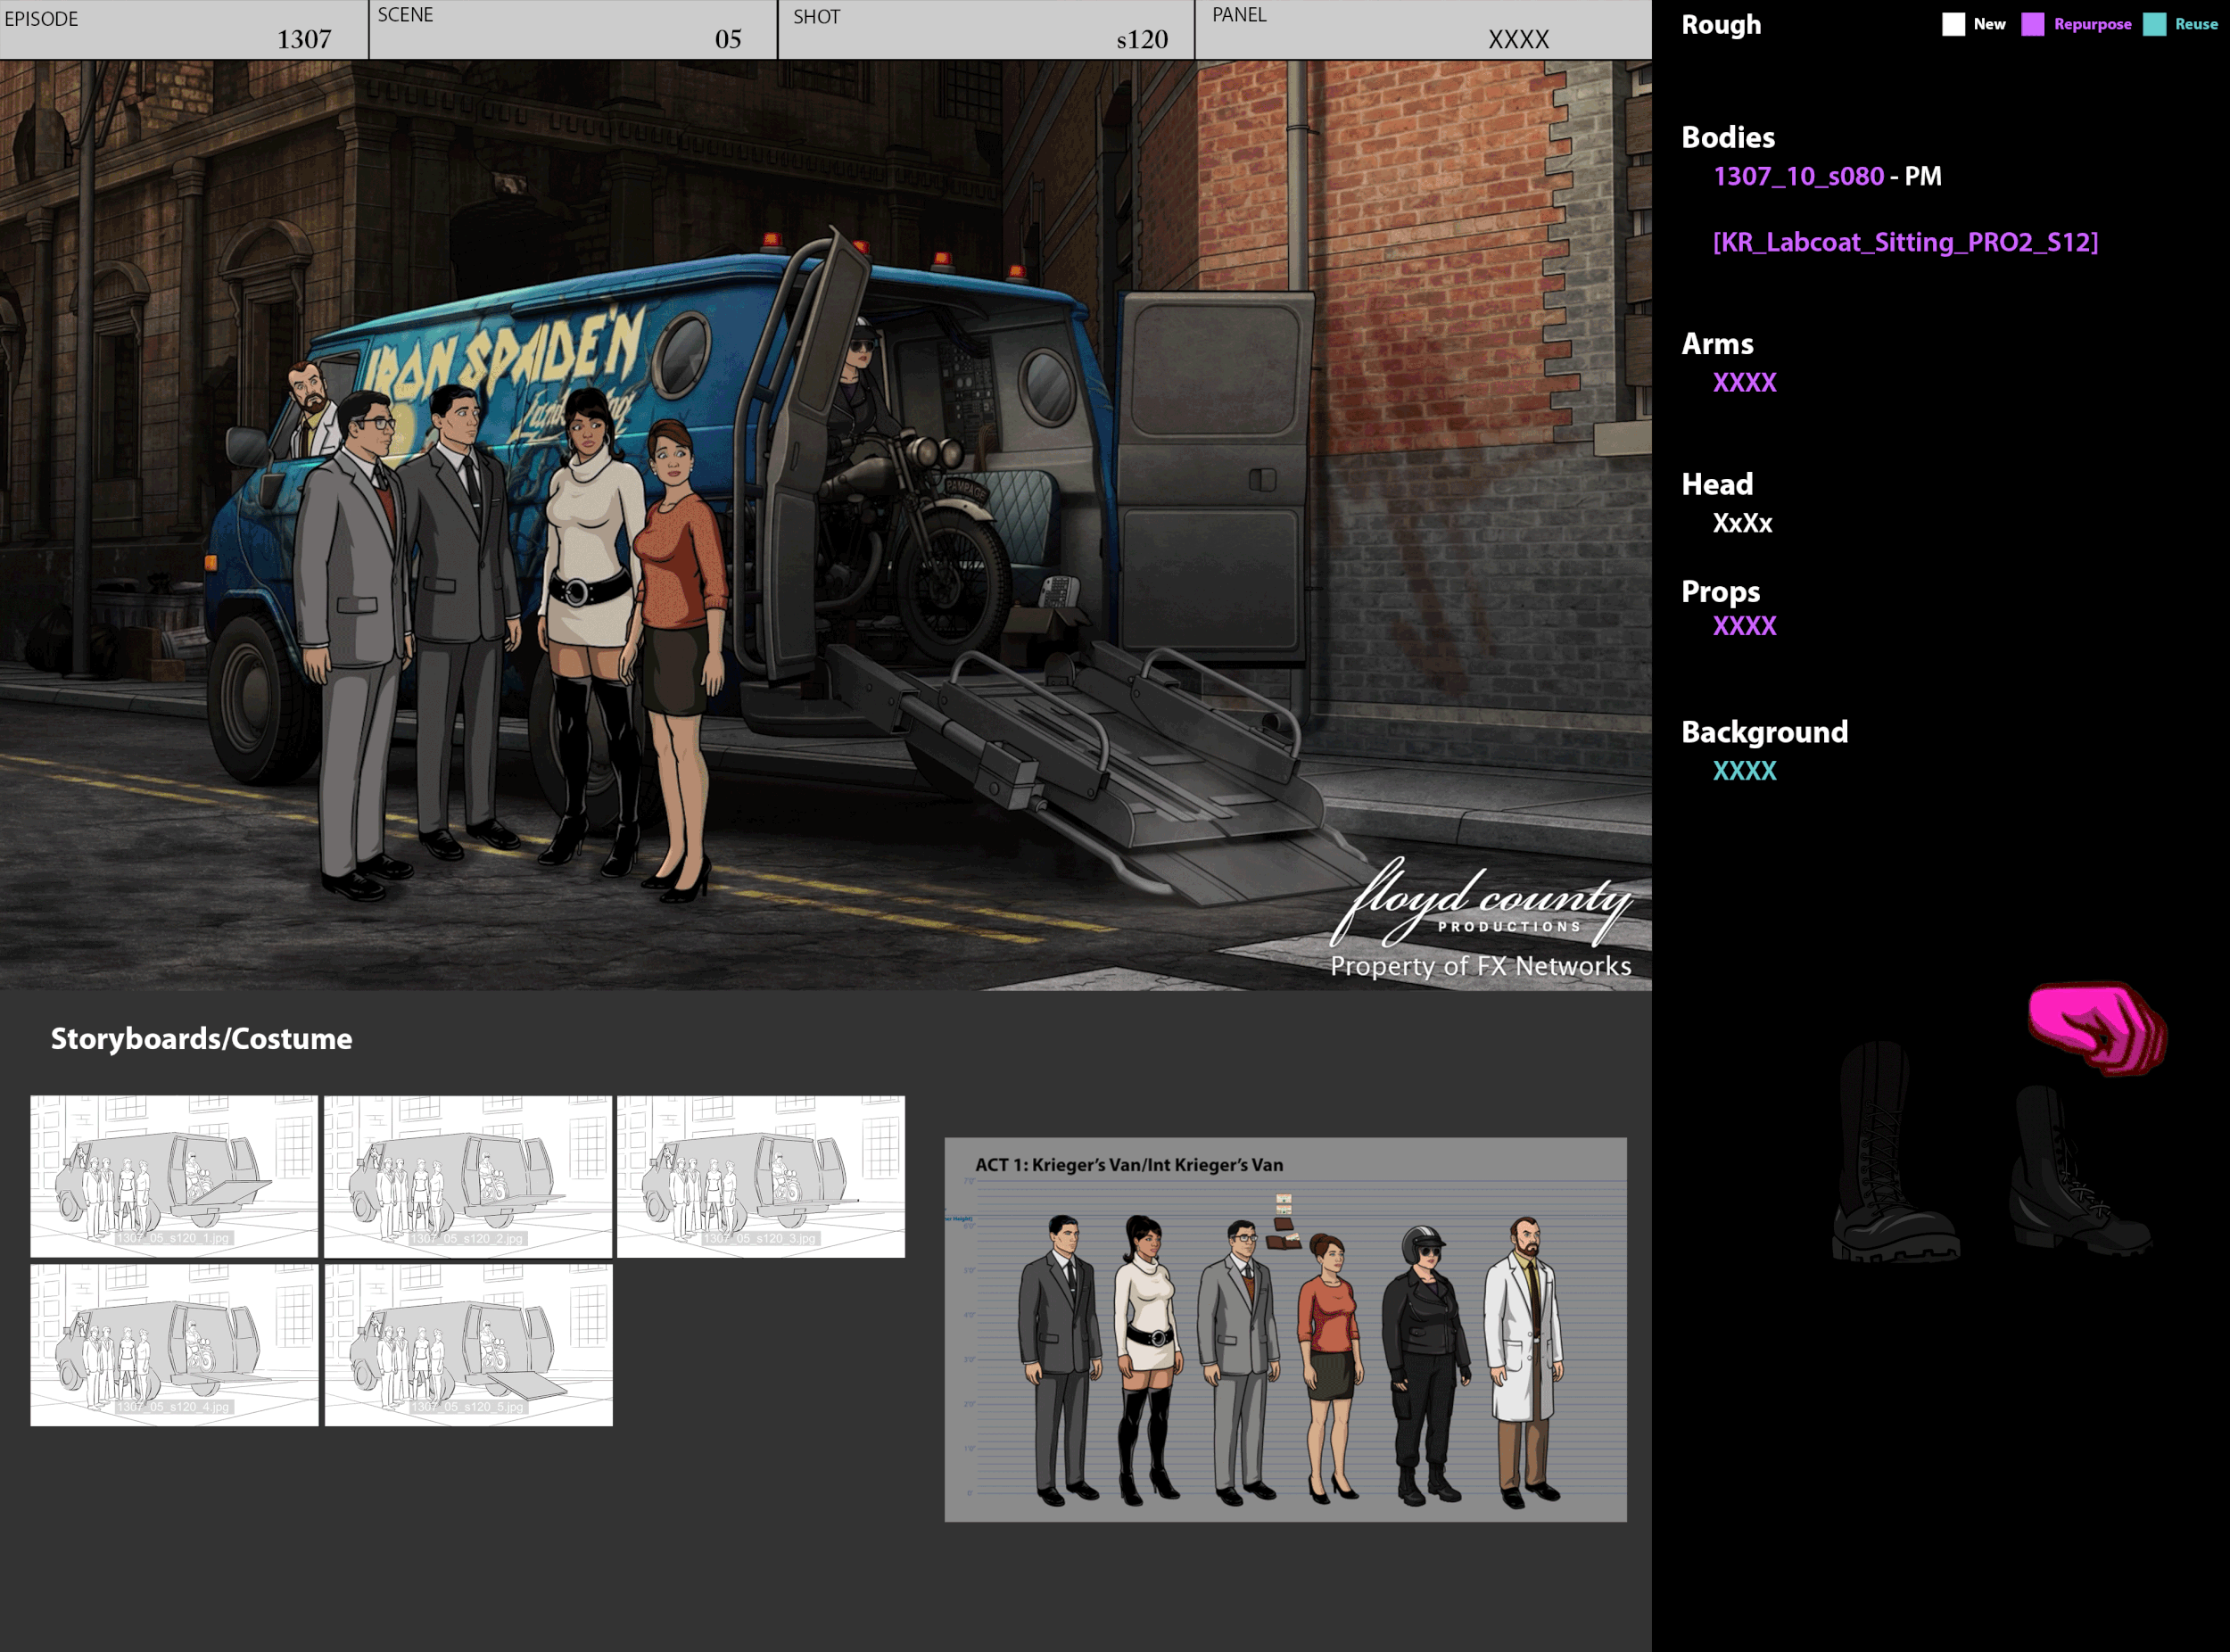Image resolution: width=2230 pixels, height=1652 pixels.
Task: Click the SHOT value s120
Action: pyautogui.click(x=1142, y=39)
